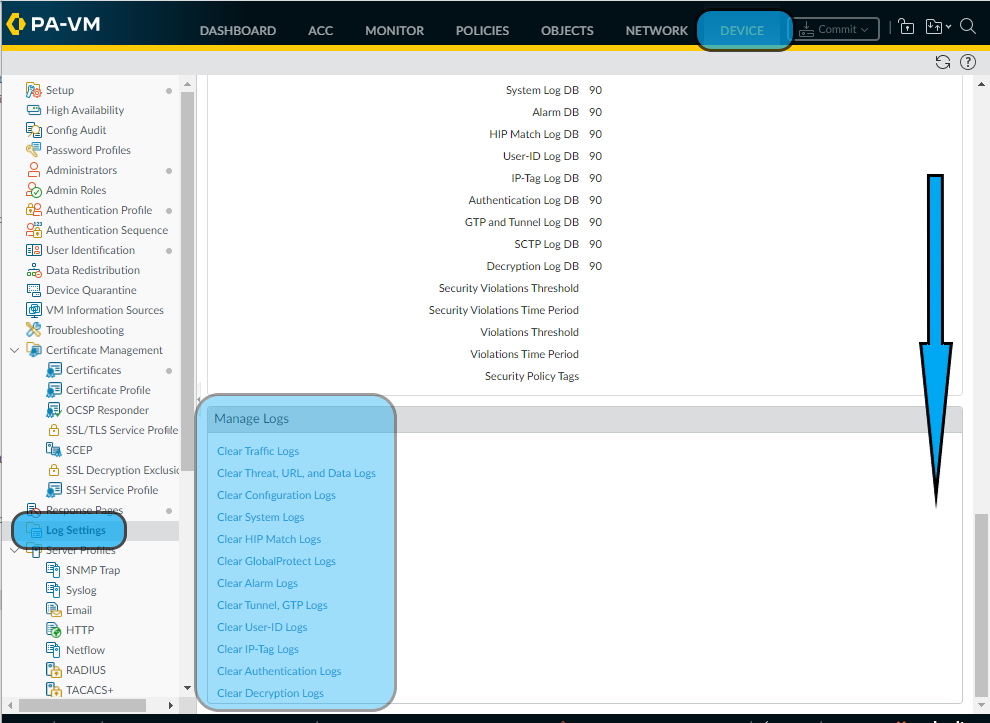Viewport: 990px width, 723px height.
Task: Open the NETWORK tab
Action: click(657, 30)
